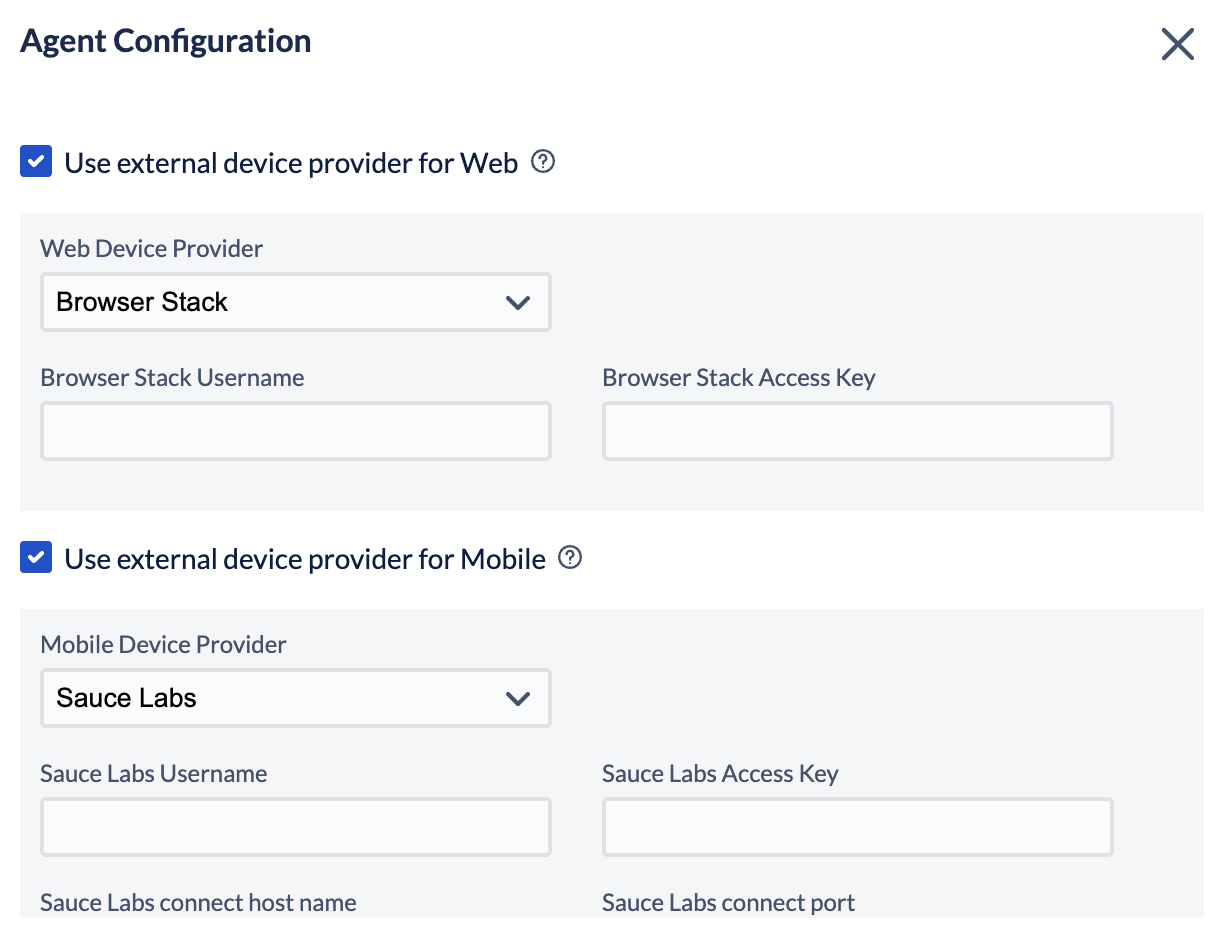Screen dimensions: 1220x946
Task: Focus the Browser Stack Username field
Action: (295, 431)
